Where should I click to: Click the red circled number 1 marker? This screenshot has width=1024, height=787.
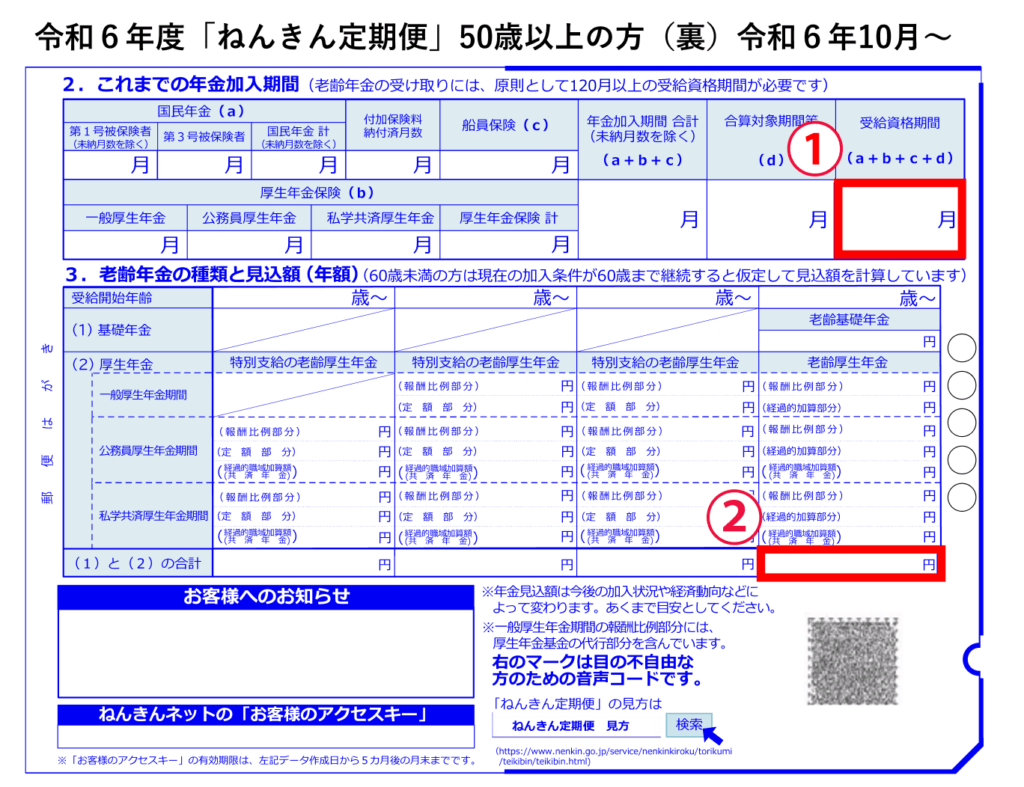813,151
